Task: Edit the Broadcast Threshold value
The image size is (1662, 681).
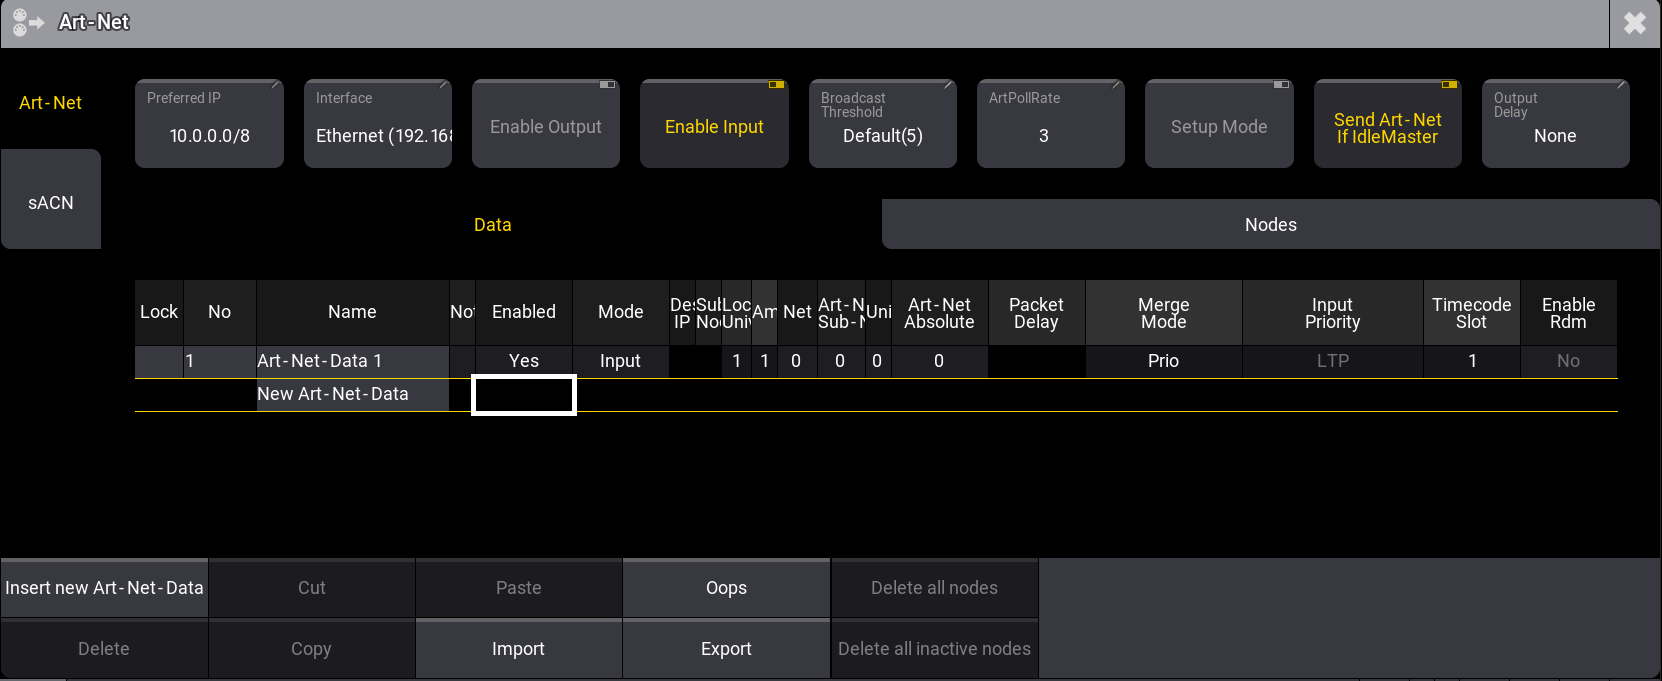Action: (882, 125)
